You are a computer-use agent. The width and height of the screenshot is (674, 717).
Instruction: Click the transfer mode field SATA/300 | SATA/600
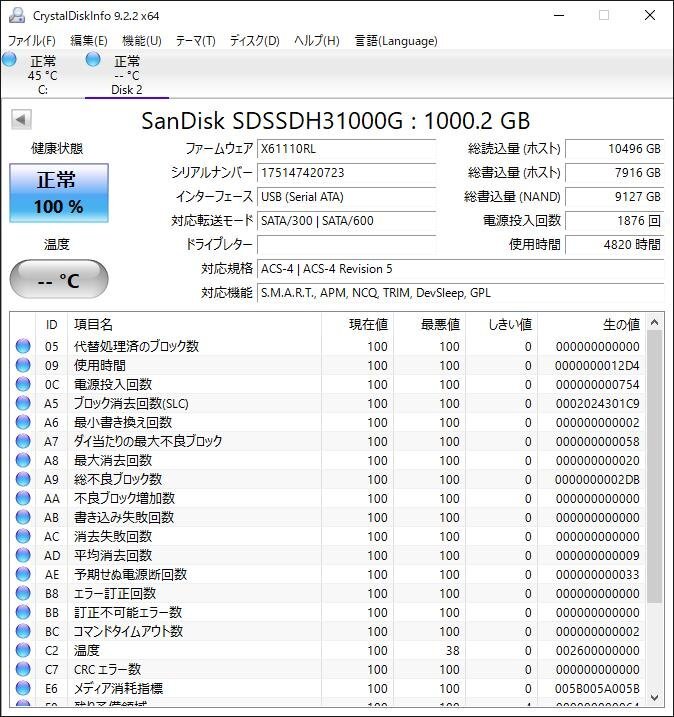click(346, 221)
